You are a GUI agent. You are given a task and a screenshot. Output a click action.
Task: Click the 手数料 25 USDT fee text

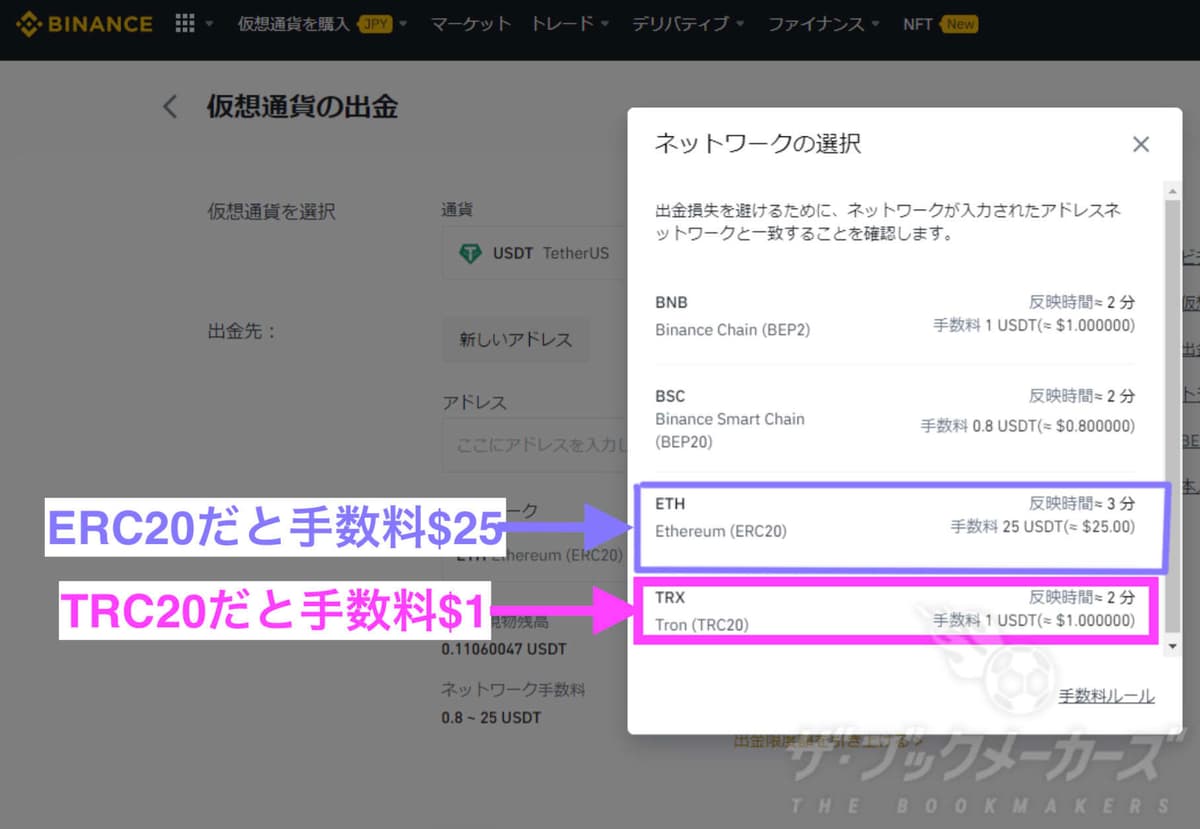tap(1042, 527)
